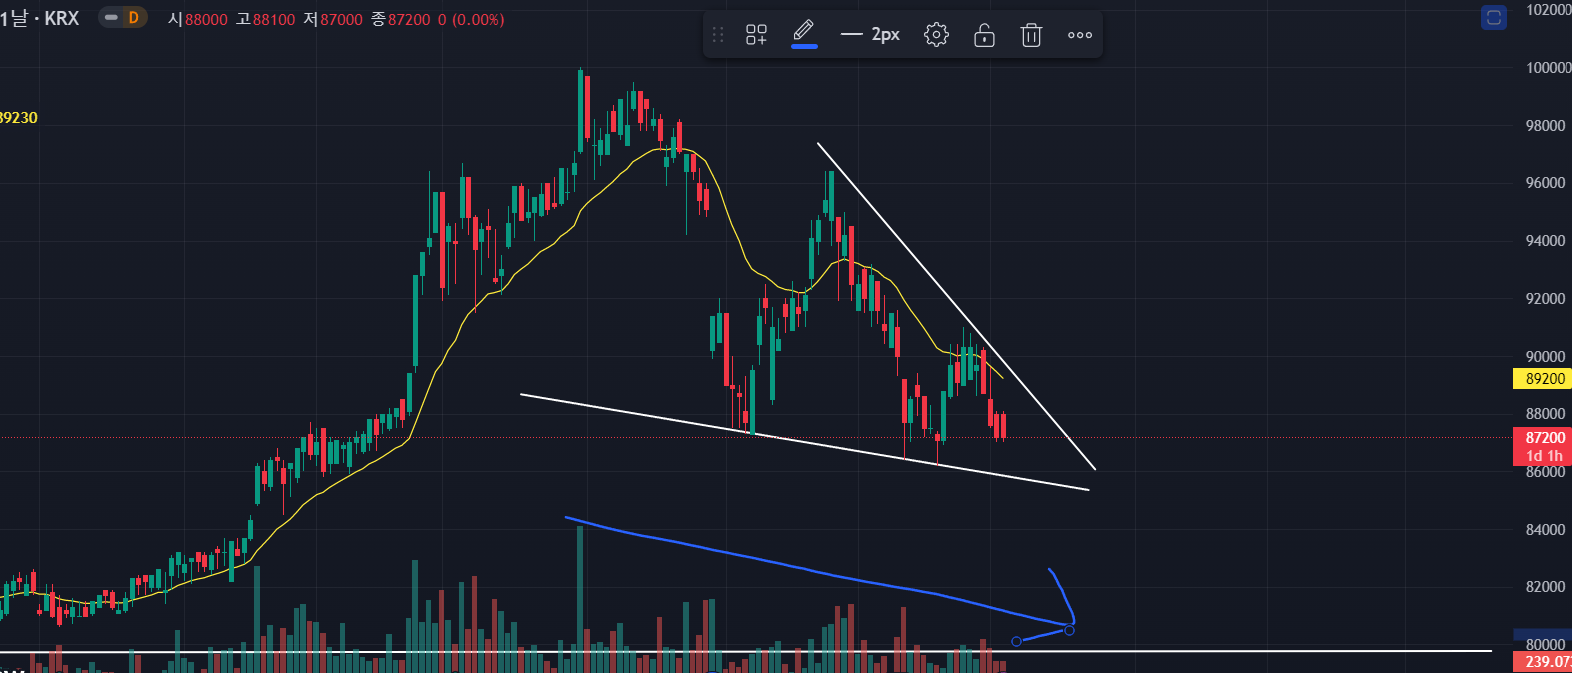Click the gray dash in the symbol pill

[x=111, y=18]
